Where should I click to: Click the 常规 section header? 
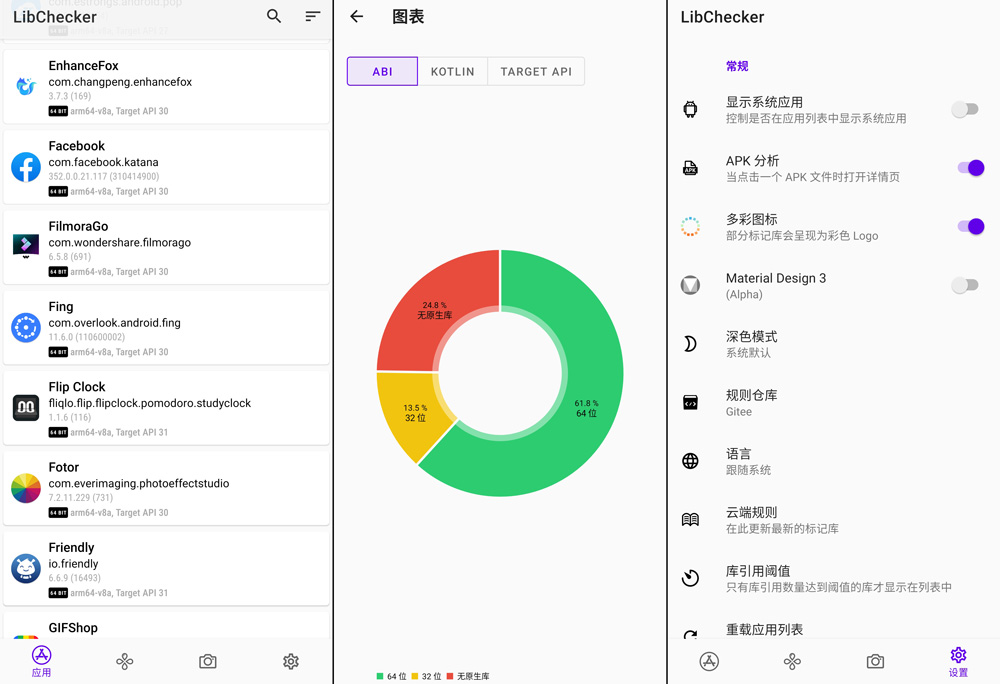click(x=737, y=66)
